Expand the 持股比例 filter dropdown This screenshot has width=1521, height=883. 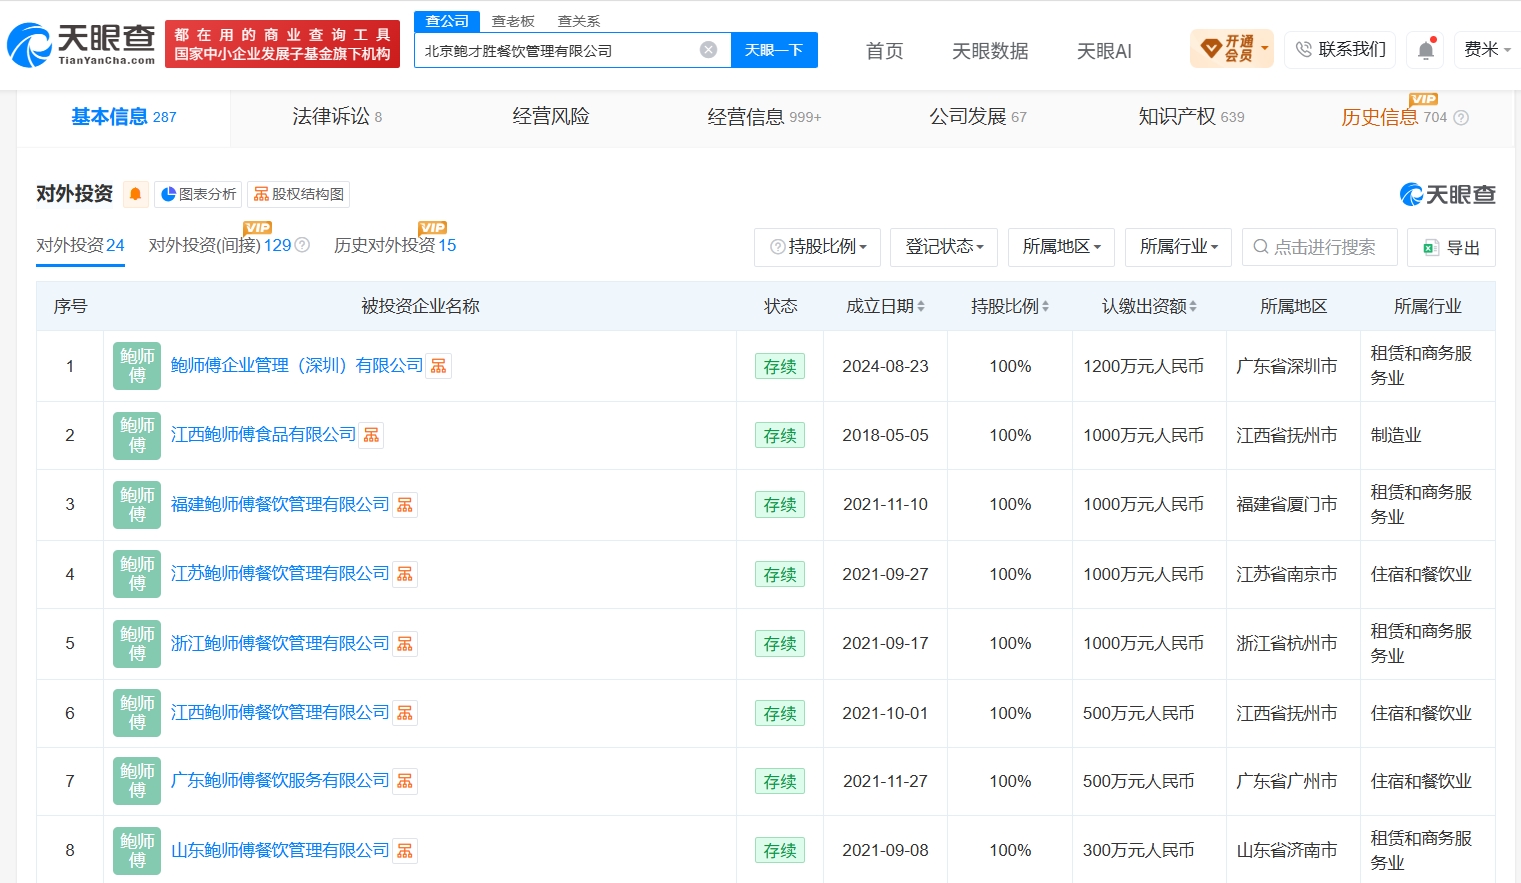tap(817, 247)
